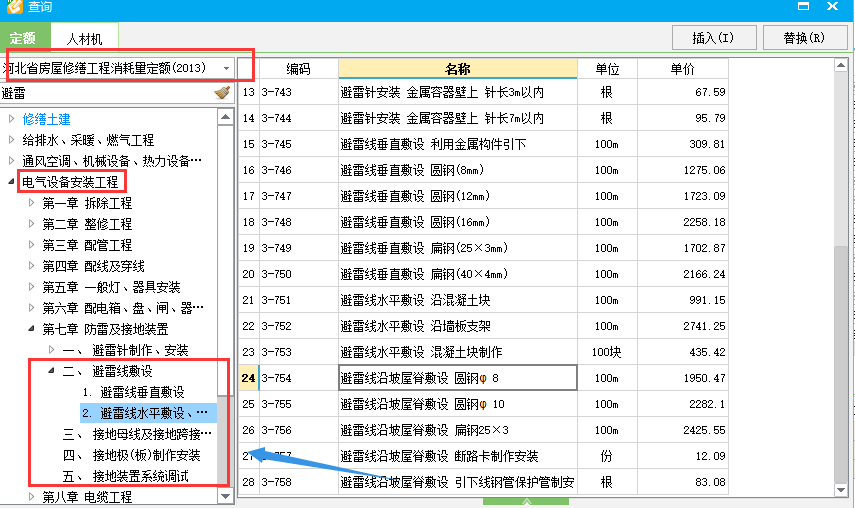Expand 第二章 整修工程 node
The image size is (855, 508).
click(32, 223)
